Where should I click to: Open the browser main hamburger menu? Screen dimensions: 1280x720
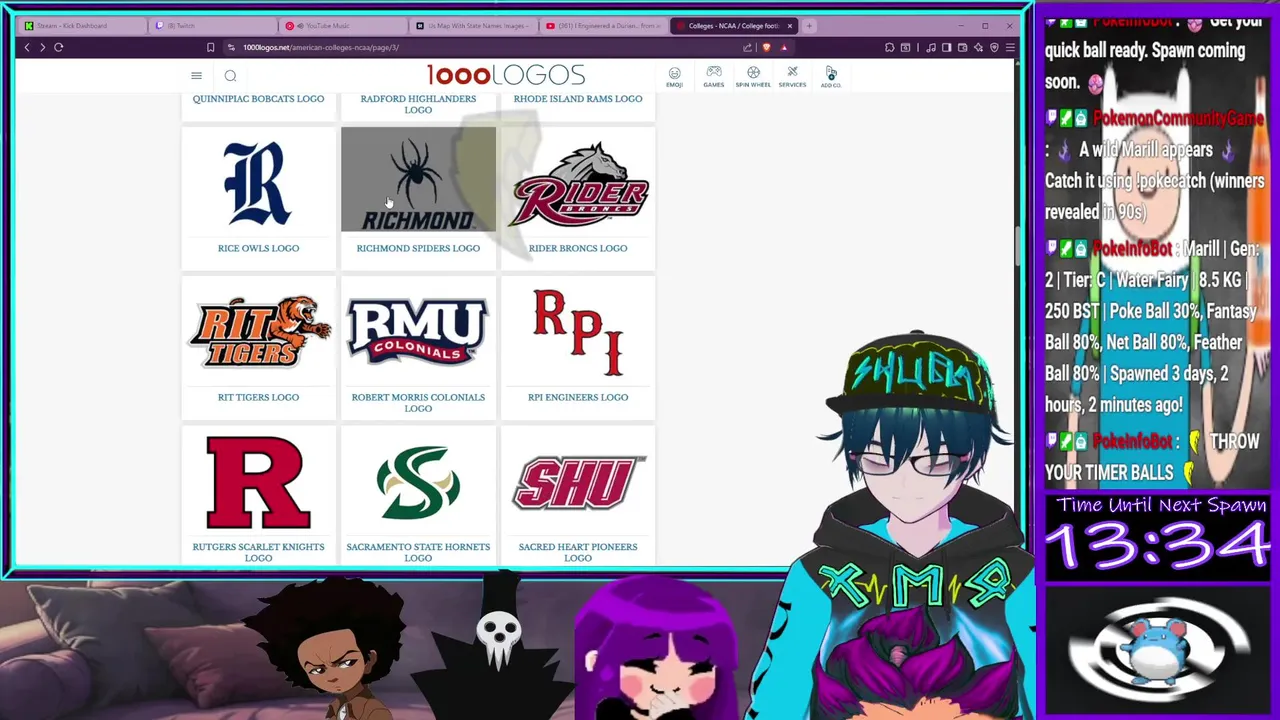click(1010, 47)
